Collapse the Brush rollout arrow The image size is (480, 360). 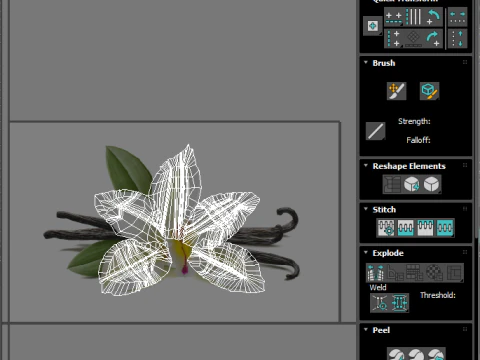(x=366, y=62)
